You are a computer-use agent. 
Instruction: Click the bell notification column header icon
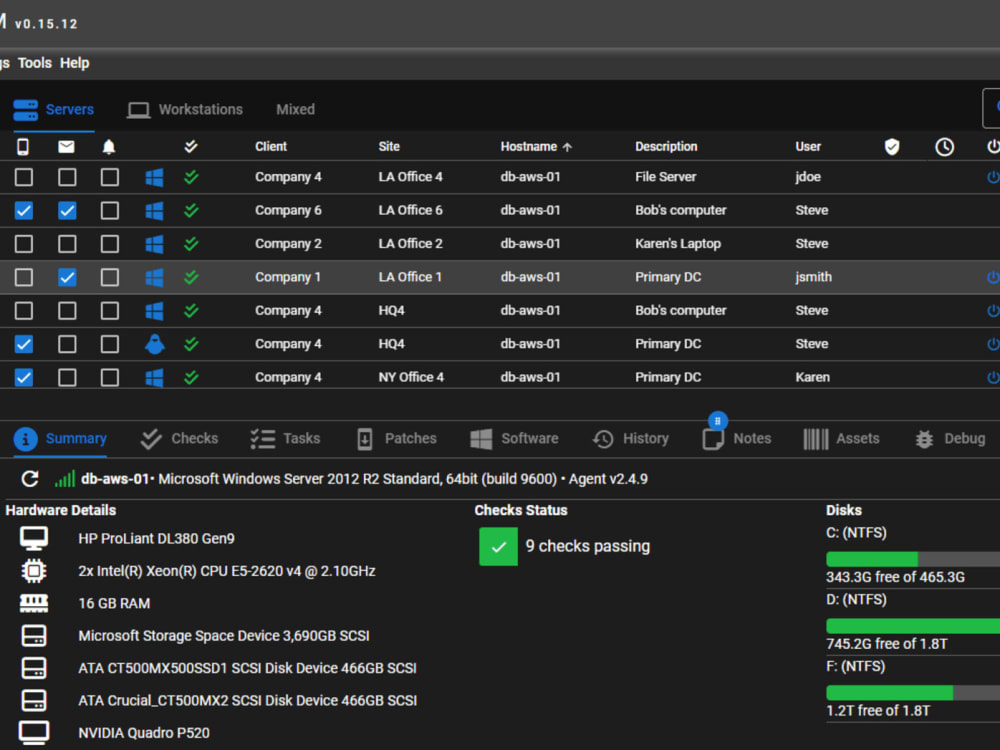click(108, 146)
